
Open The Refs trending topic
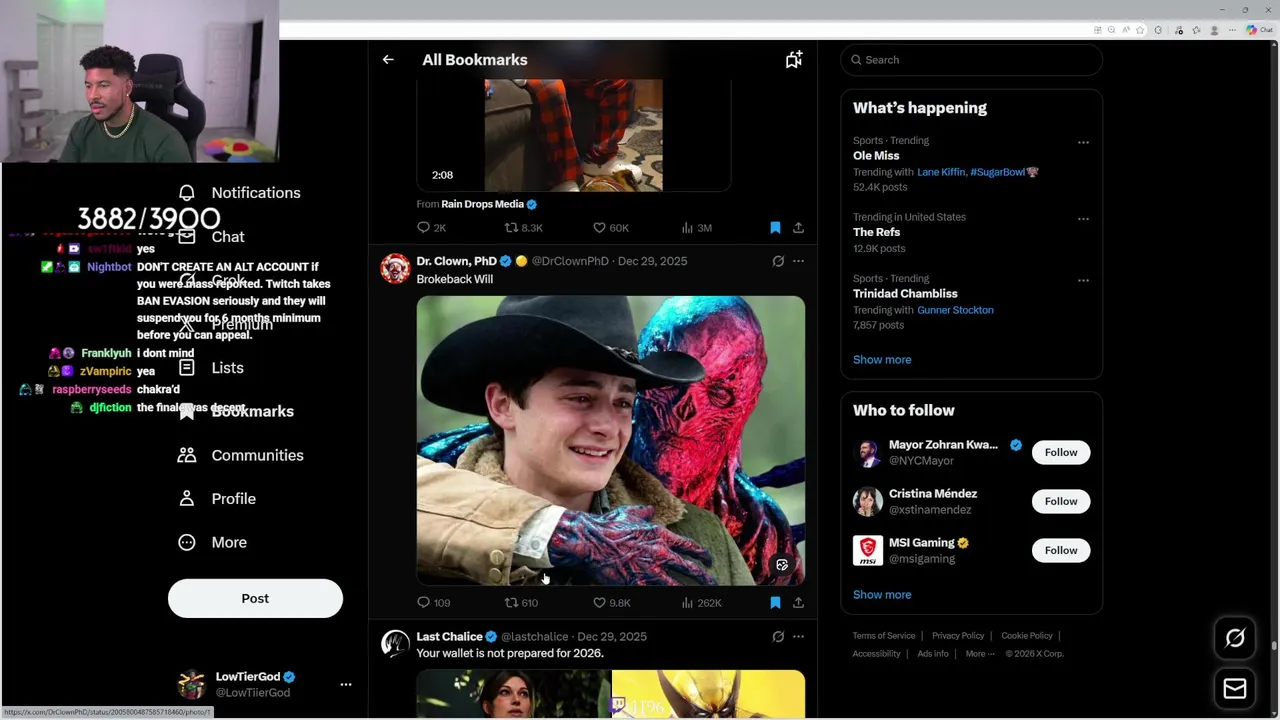coord(877,232)
